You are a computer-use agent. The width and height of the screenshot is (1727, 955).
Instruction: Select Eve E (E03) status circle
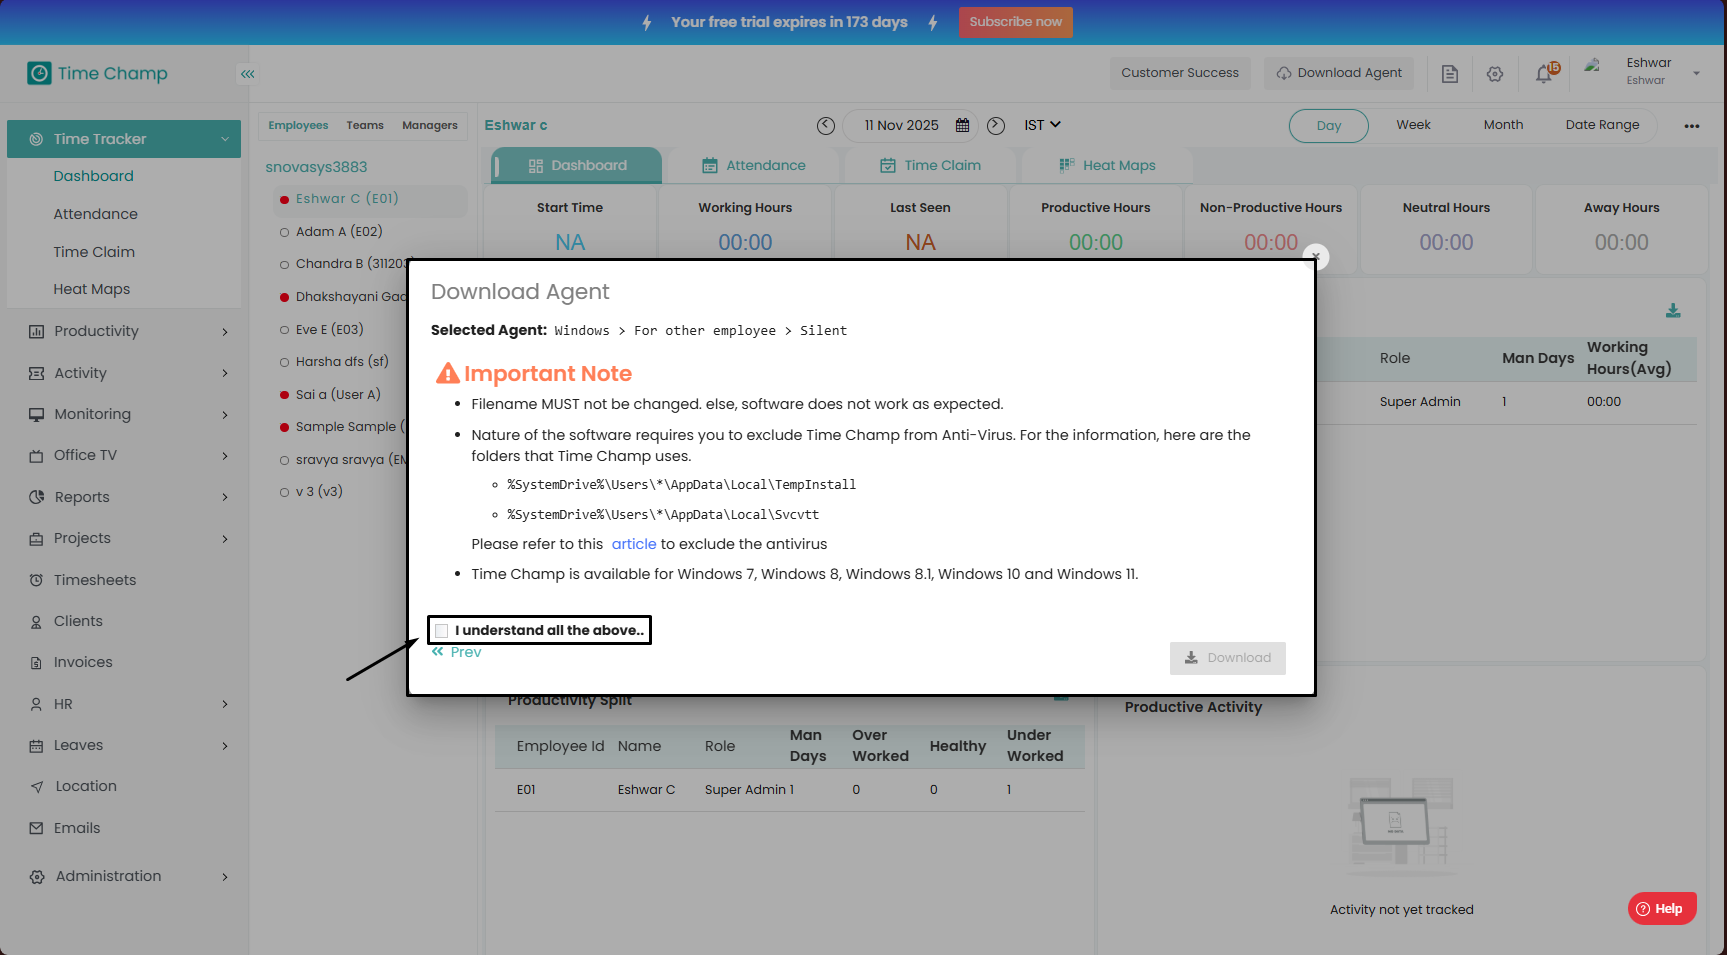[285, 330]
